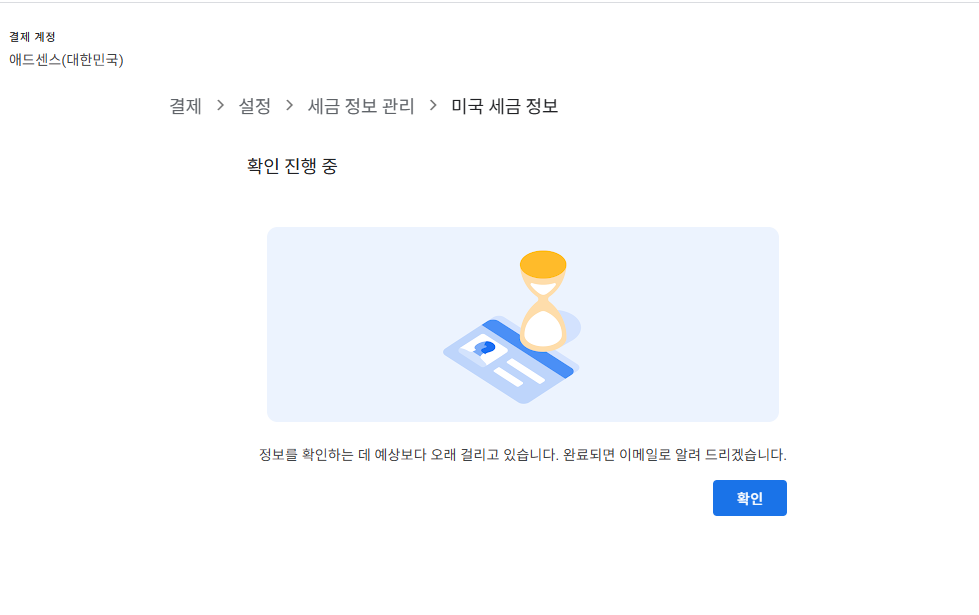The image size is (979, 615).
Task: Click the message about 이메일로 알려 드리겠습니다
Action: (523, 455)
